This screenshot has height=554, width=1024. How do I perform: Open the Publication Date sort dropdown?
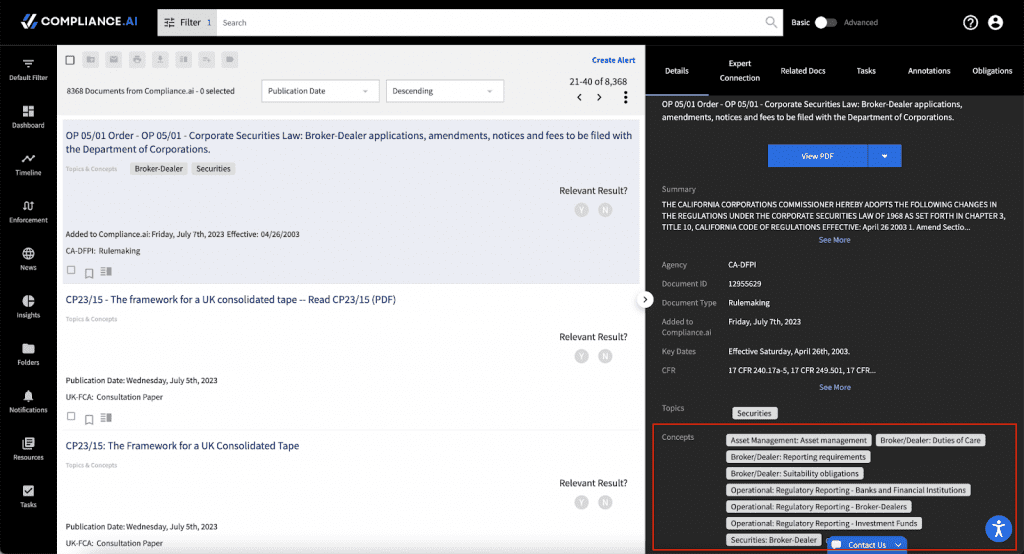point(320,91)
